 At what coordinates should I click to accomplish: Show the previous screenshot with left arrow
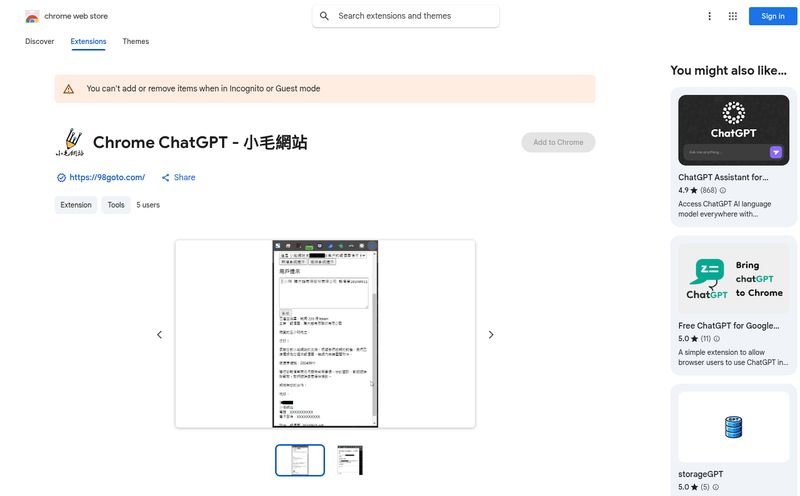pyautogui.click(x=159, y=335)
